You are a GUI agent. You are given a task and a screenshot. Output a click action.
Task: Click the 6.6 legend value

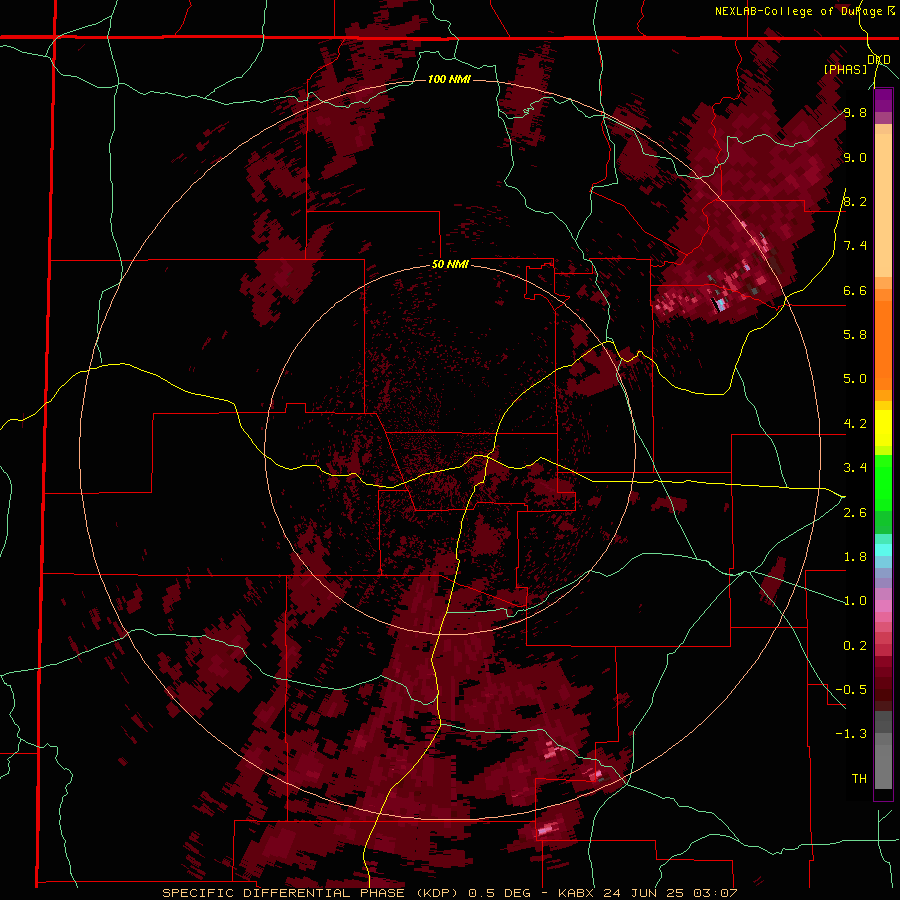coord(855,290)
